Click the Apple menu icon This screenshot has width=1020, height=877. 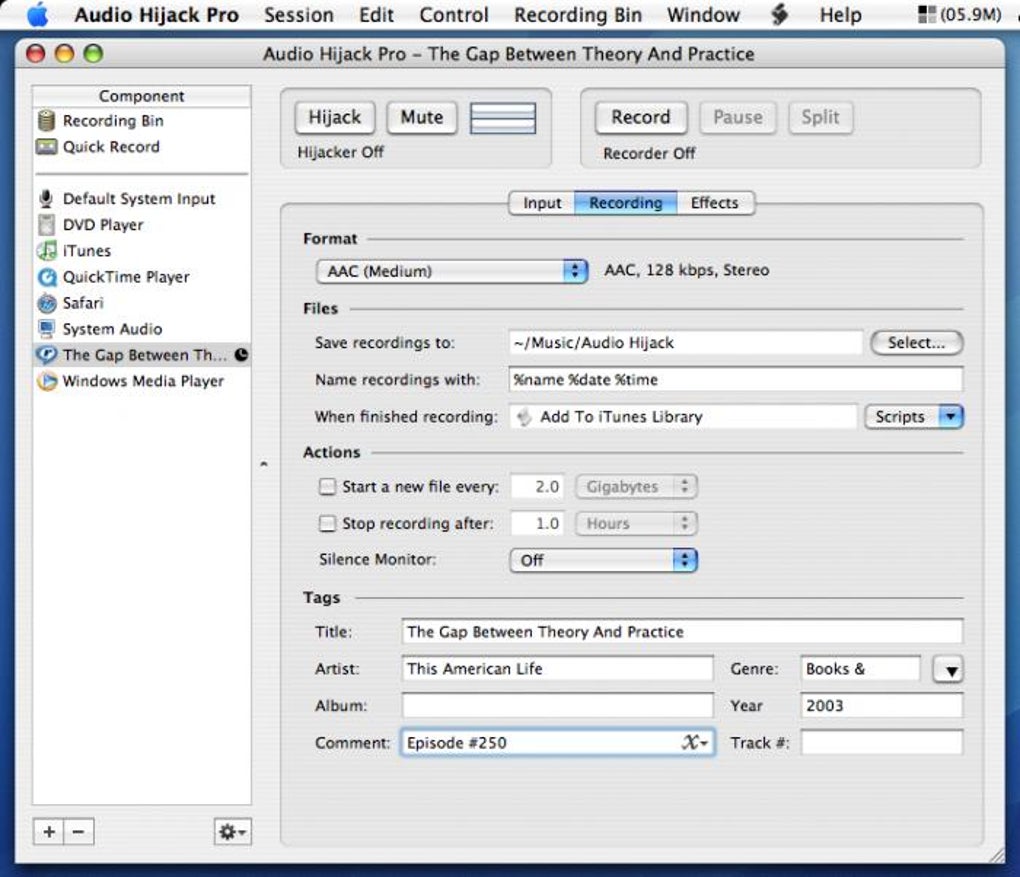[36, 15]
